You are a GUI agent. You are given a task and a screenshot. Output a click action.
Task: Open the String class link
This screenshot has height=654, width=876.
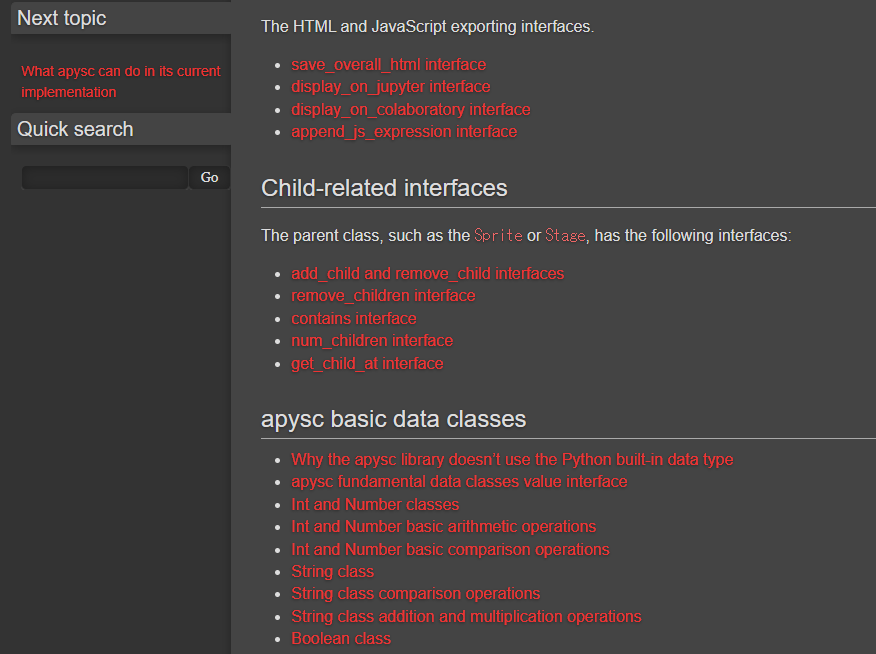coord(332,571)
